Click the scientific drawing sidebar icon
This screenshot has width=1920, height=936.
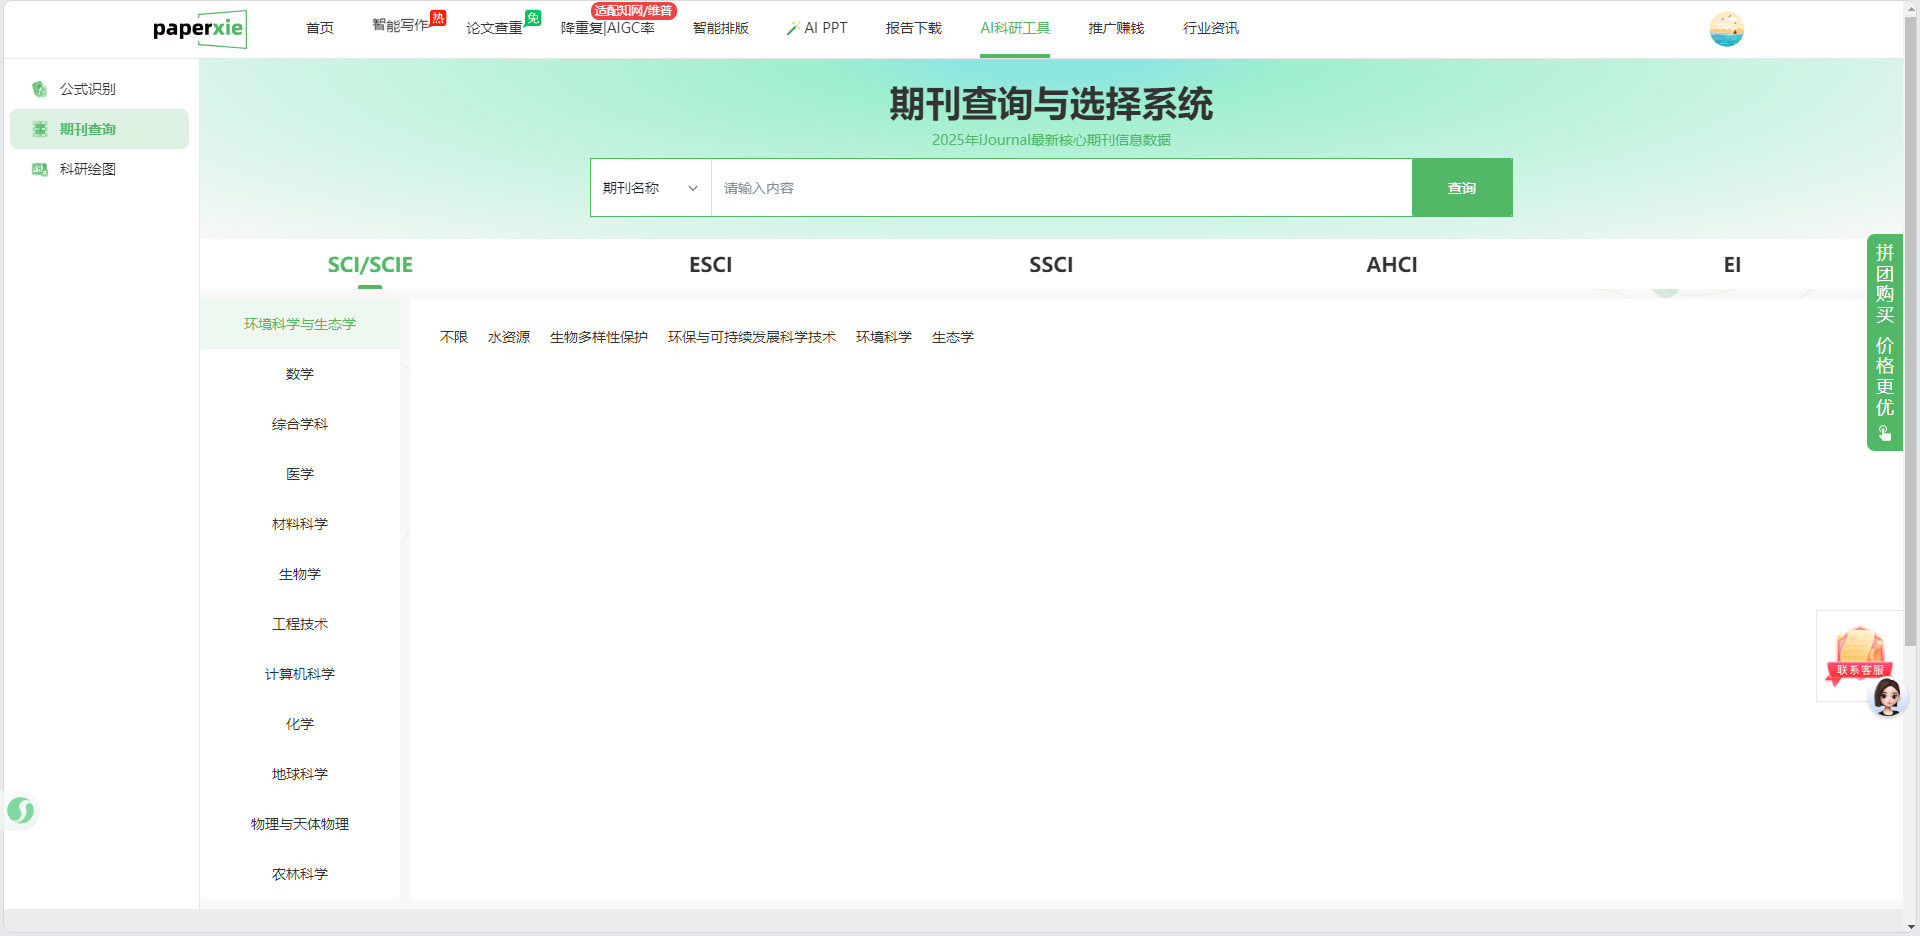click(x=40, y=169)
